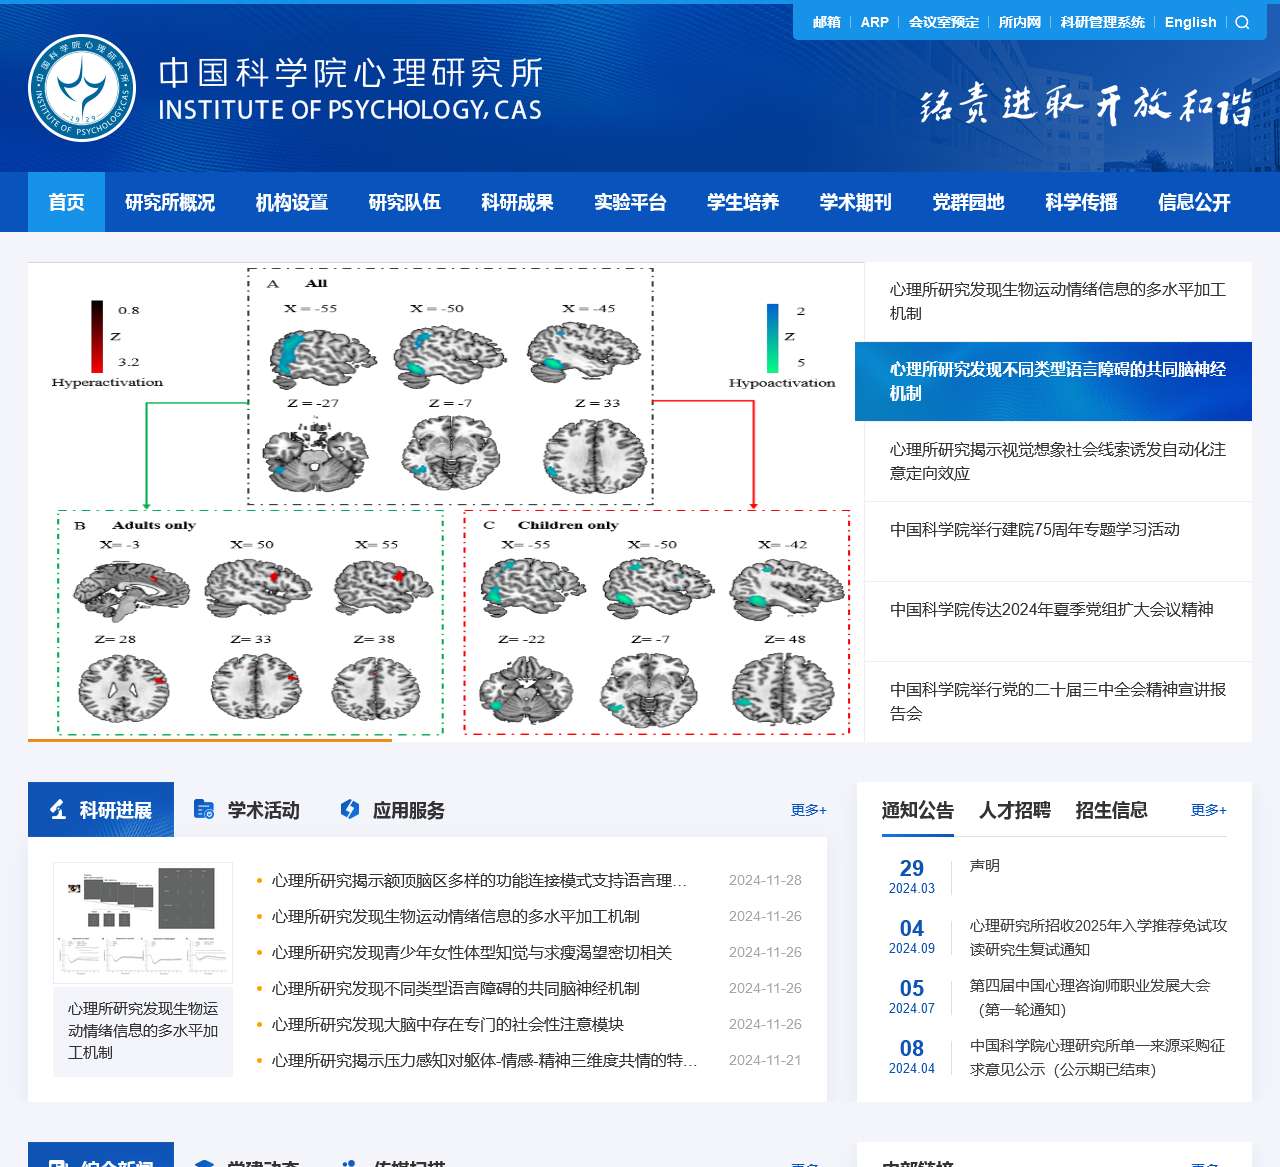
Task: Open the 信息公开 menu
Action: tap(1194, 202)
